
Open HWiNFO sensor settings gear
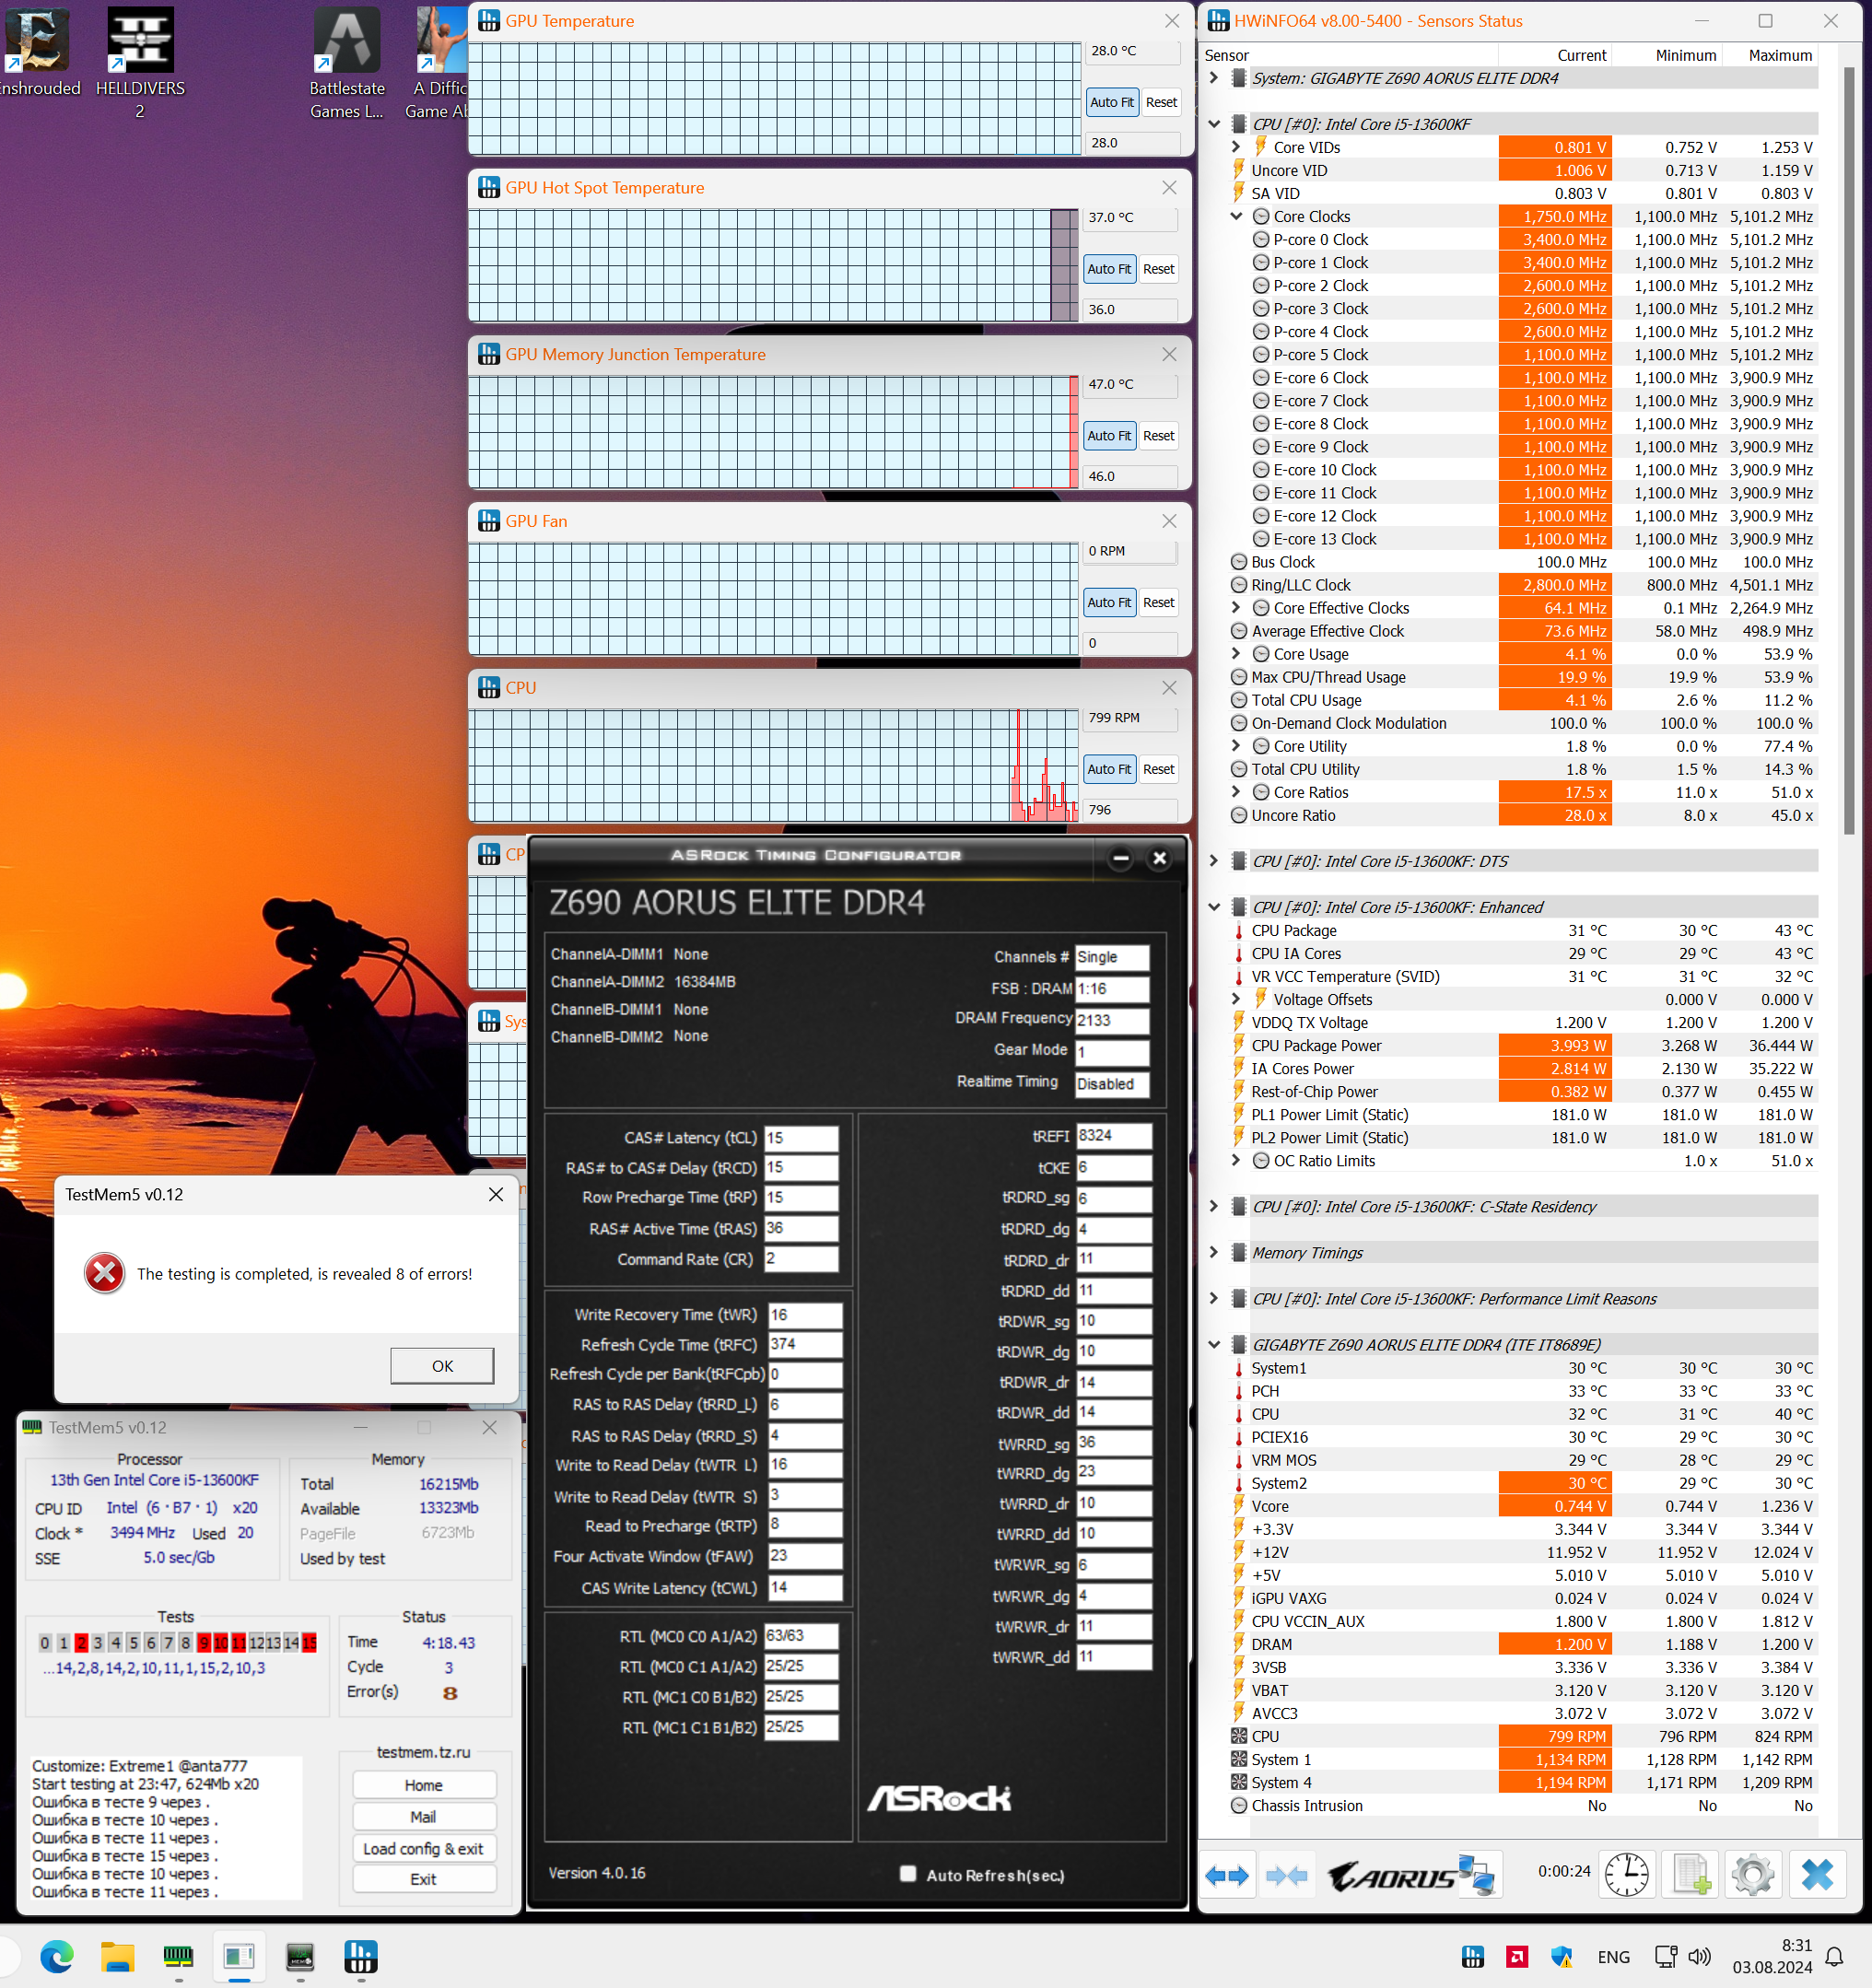point(1752,1875)
